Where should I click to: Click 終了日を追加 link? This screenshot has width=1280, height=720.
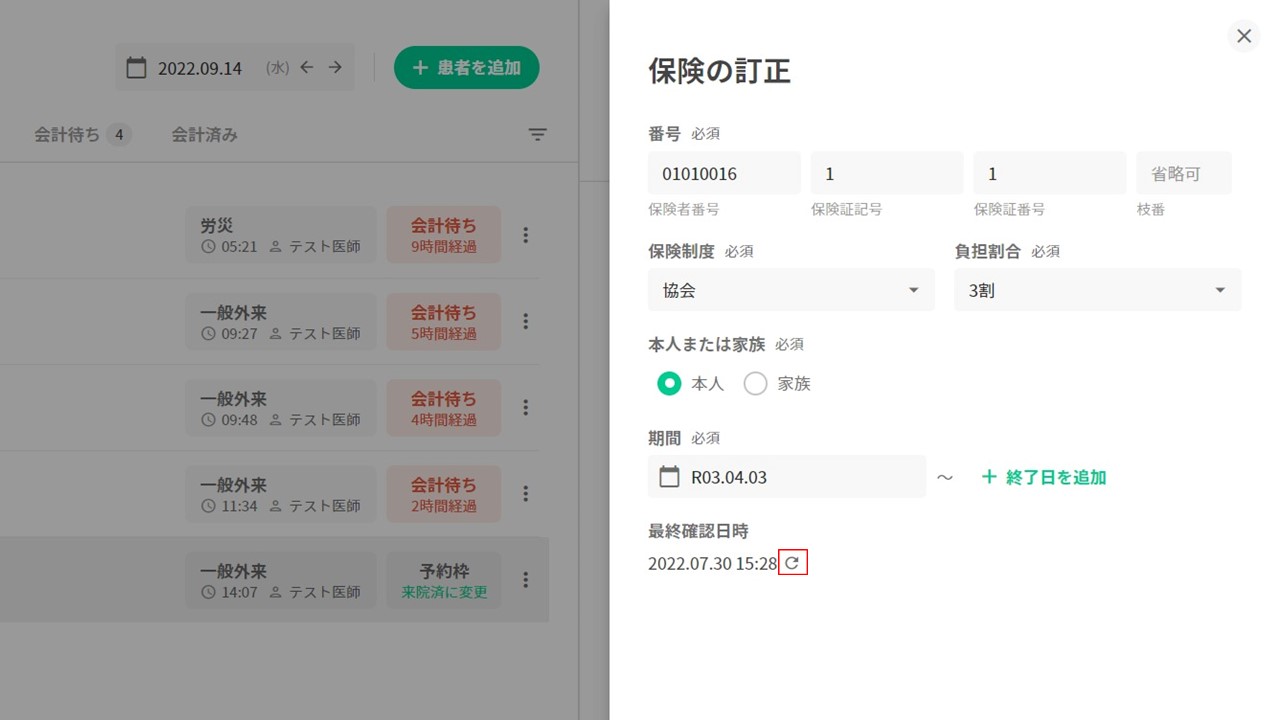(x=1044, y=477)
